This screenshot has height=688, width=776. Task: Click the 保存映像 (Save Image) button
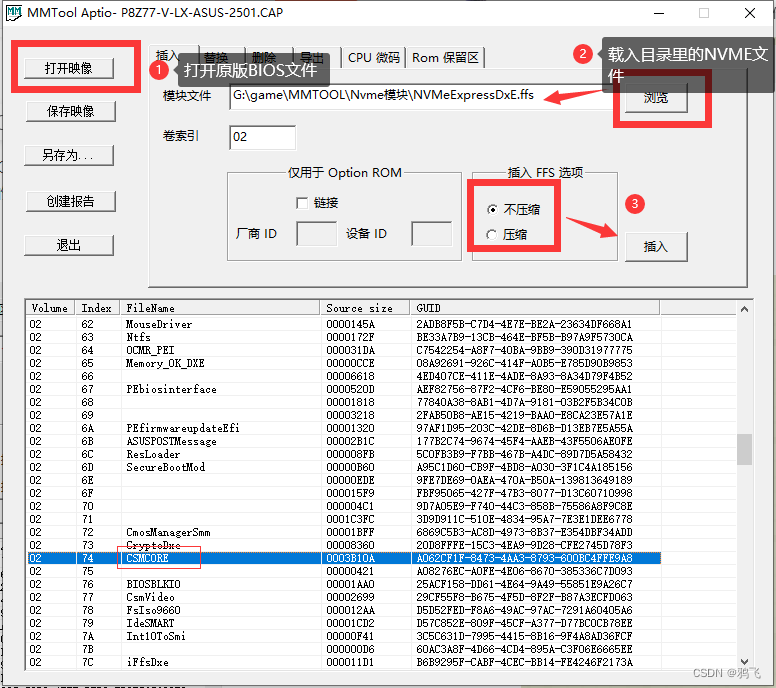[x=70, y=111]
